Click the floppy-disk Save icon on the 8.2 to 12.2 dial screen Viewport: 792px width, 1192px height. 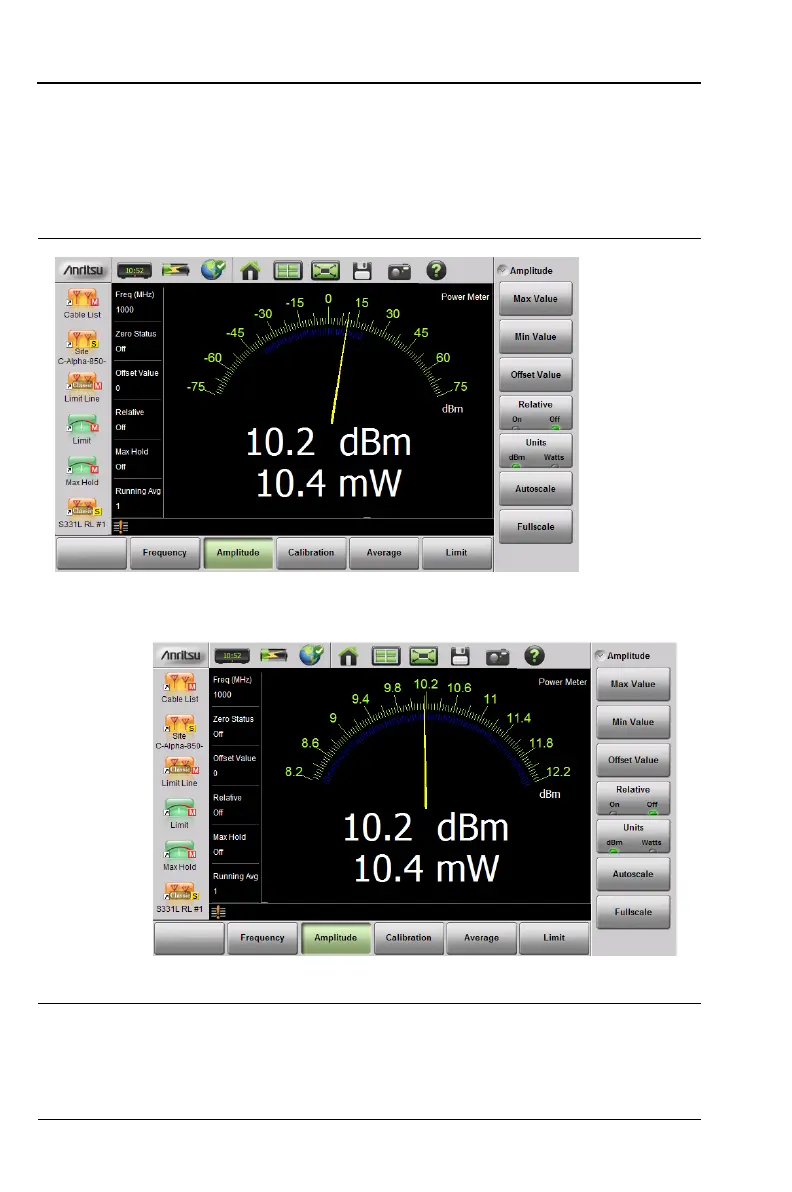coord(460,656)
